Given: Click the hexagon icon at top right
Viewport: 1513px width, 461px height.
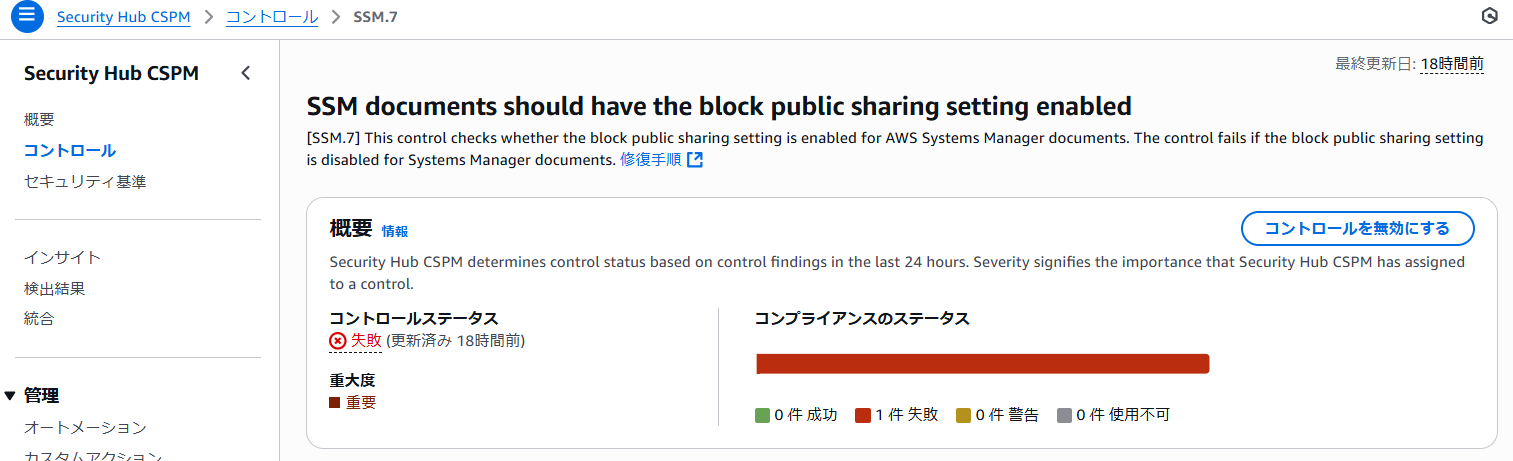Looking at the screenshot, I should pos(1489,16).
